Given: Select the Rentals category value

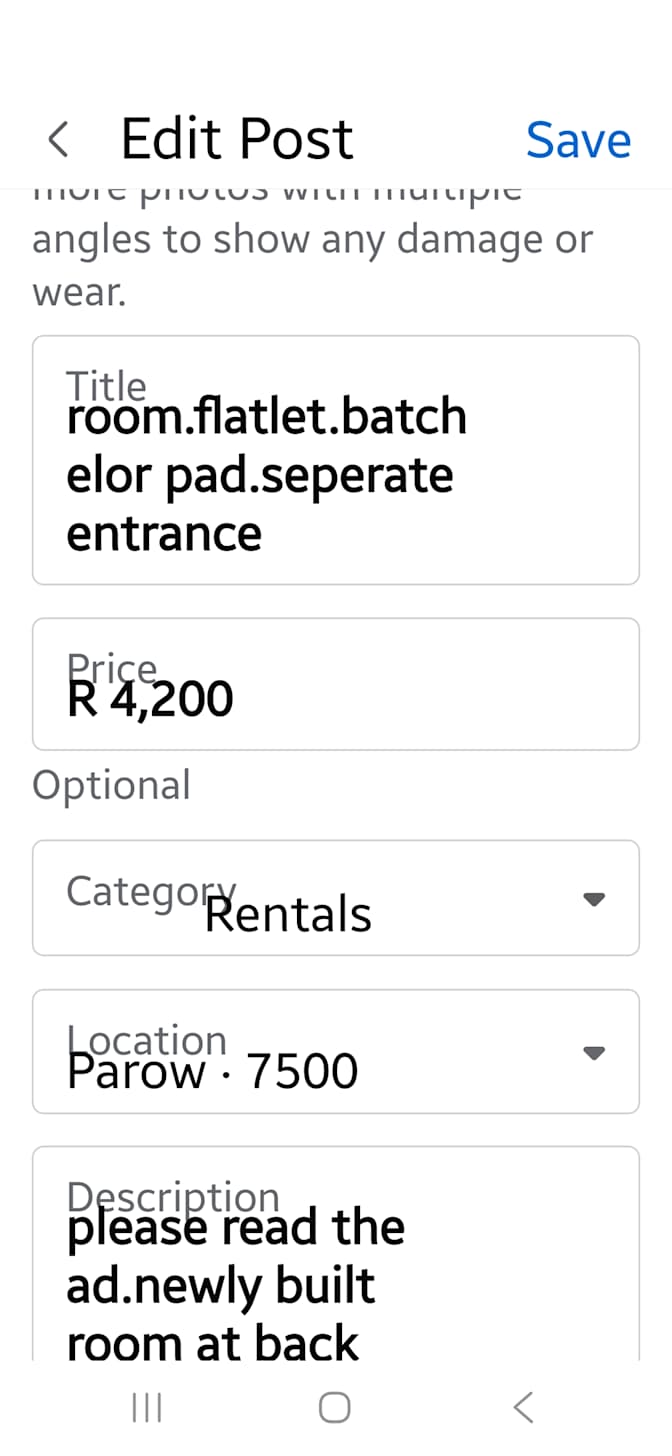Looking at the screenshot, I should (288, 914).
